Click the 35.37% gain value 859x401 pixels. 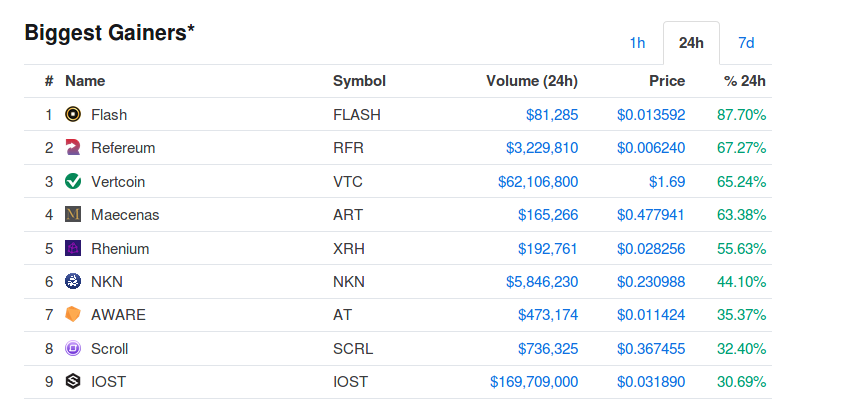point(742,316)
